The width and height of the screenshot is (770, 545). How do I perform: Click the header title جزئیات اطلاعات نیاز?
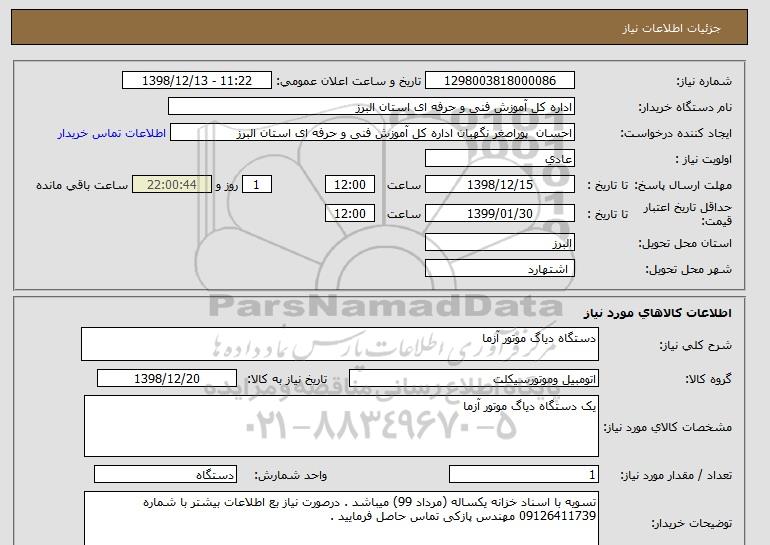pos(671,28)
